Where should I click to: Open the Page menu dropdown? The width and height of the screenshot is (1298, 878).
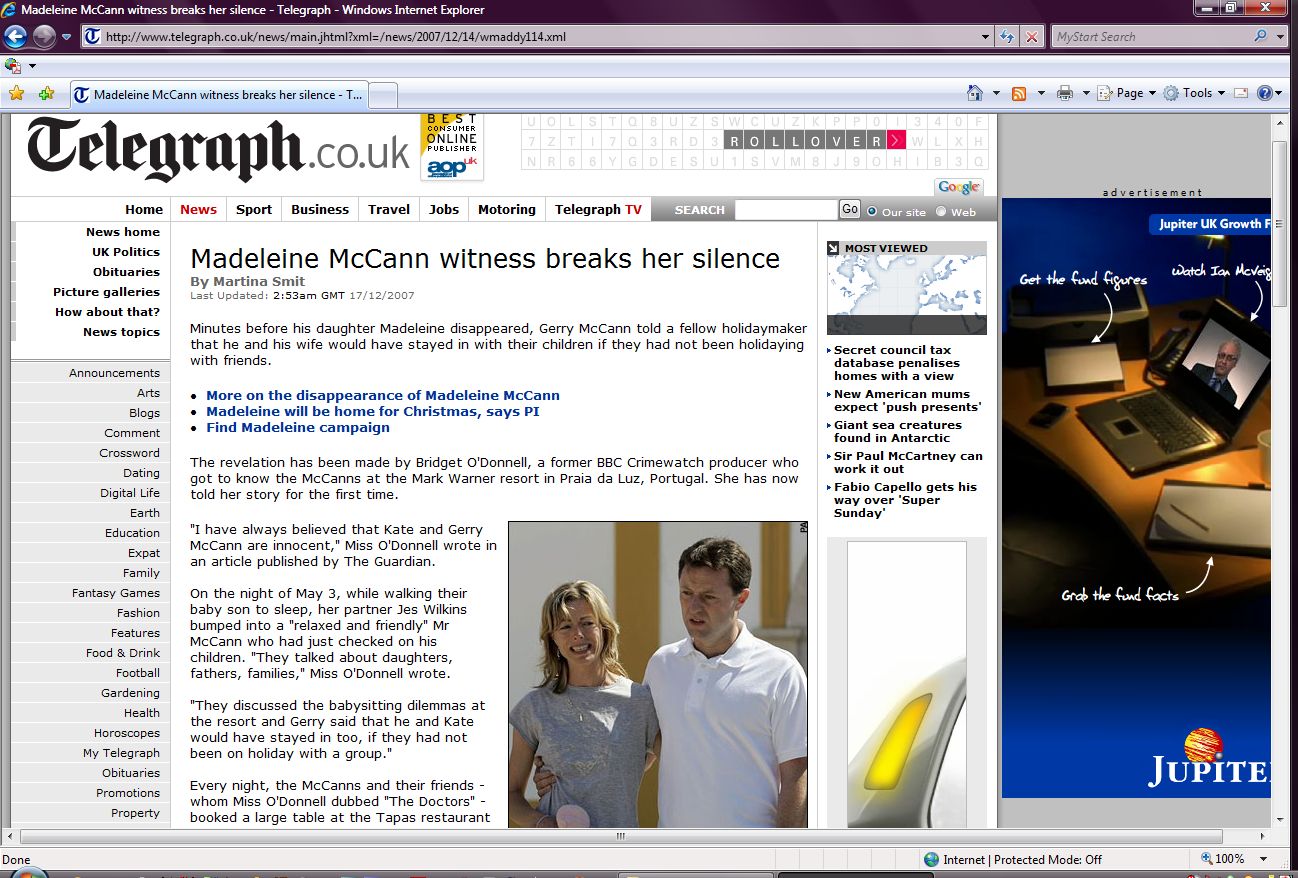1130,93
